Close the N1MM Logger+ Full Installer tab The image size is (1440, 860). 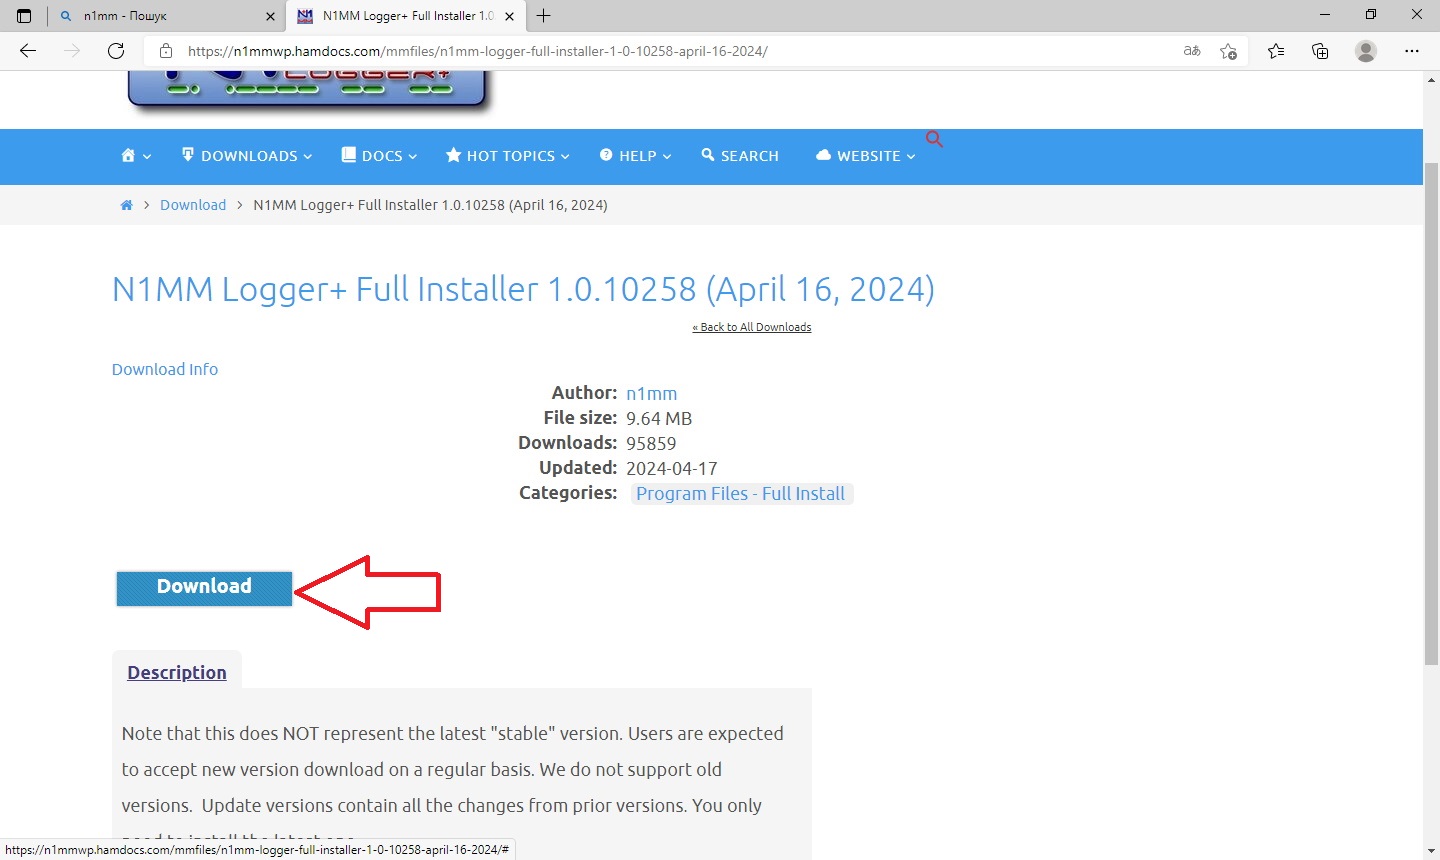coord(509,16)
